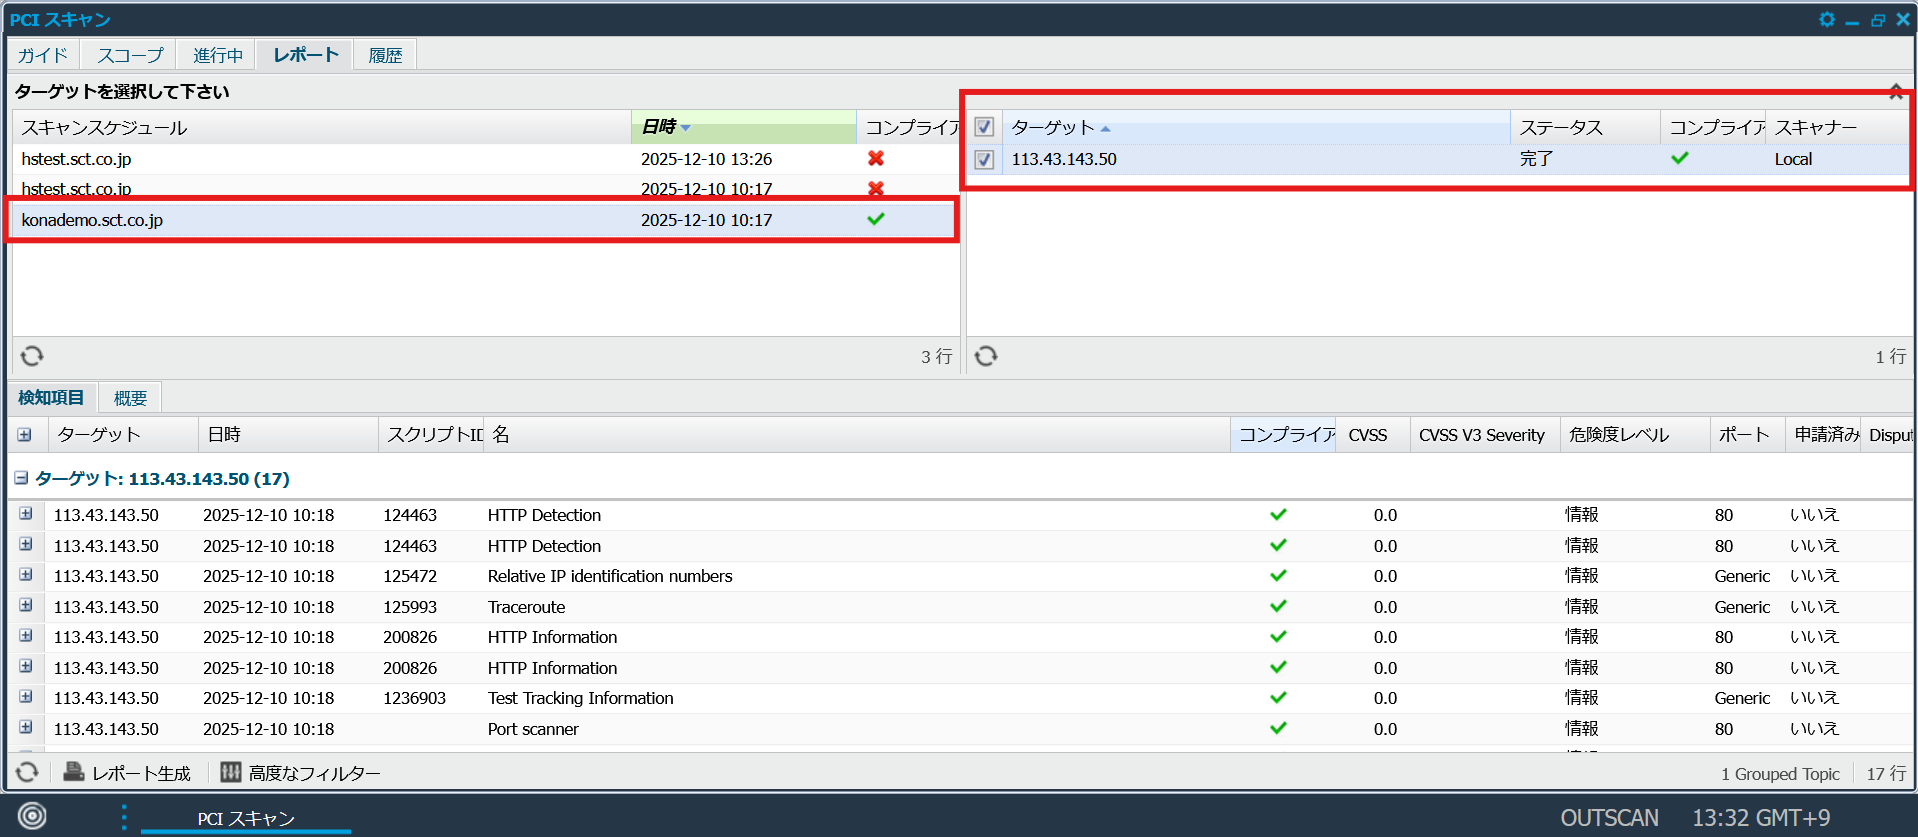Open the 履歴 tab
Viewport: 1918px width, 837px height.
(x=385, y=55)
